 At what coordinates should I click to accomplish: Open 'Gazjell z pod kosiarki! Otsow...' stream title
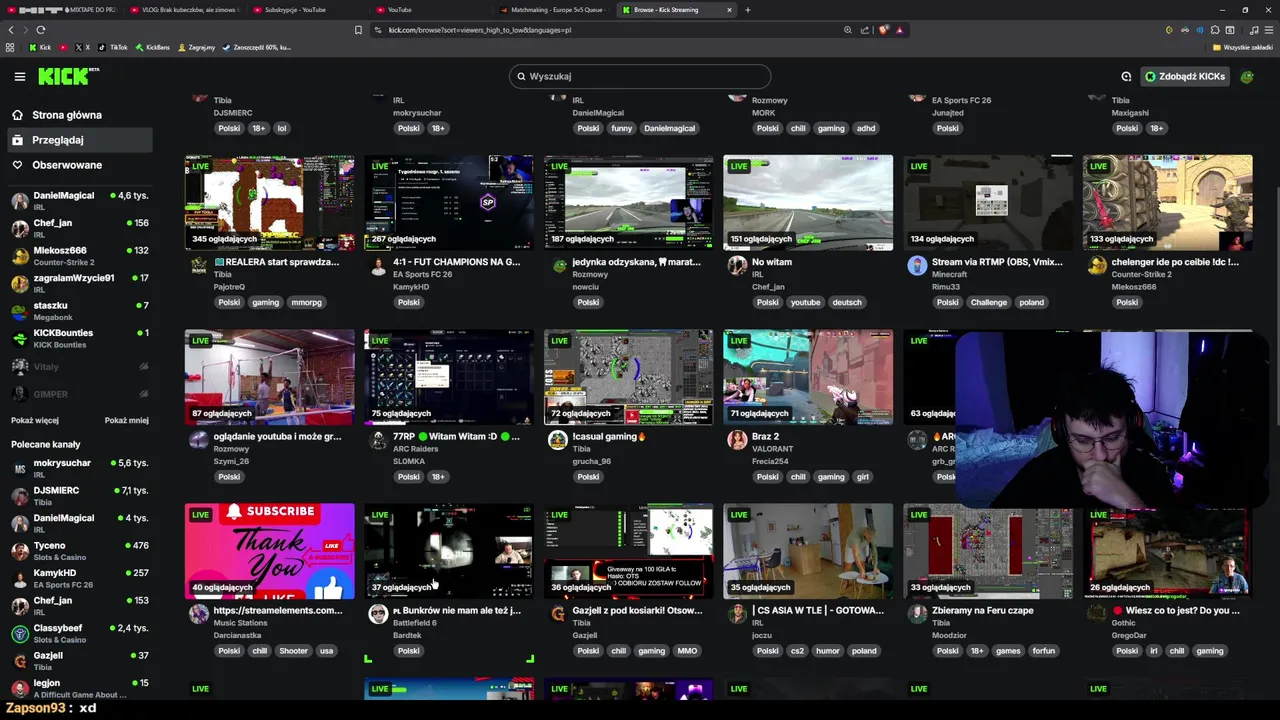[638, 610]
